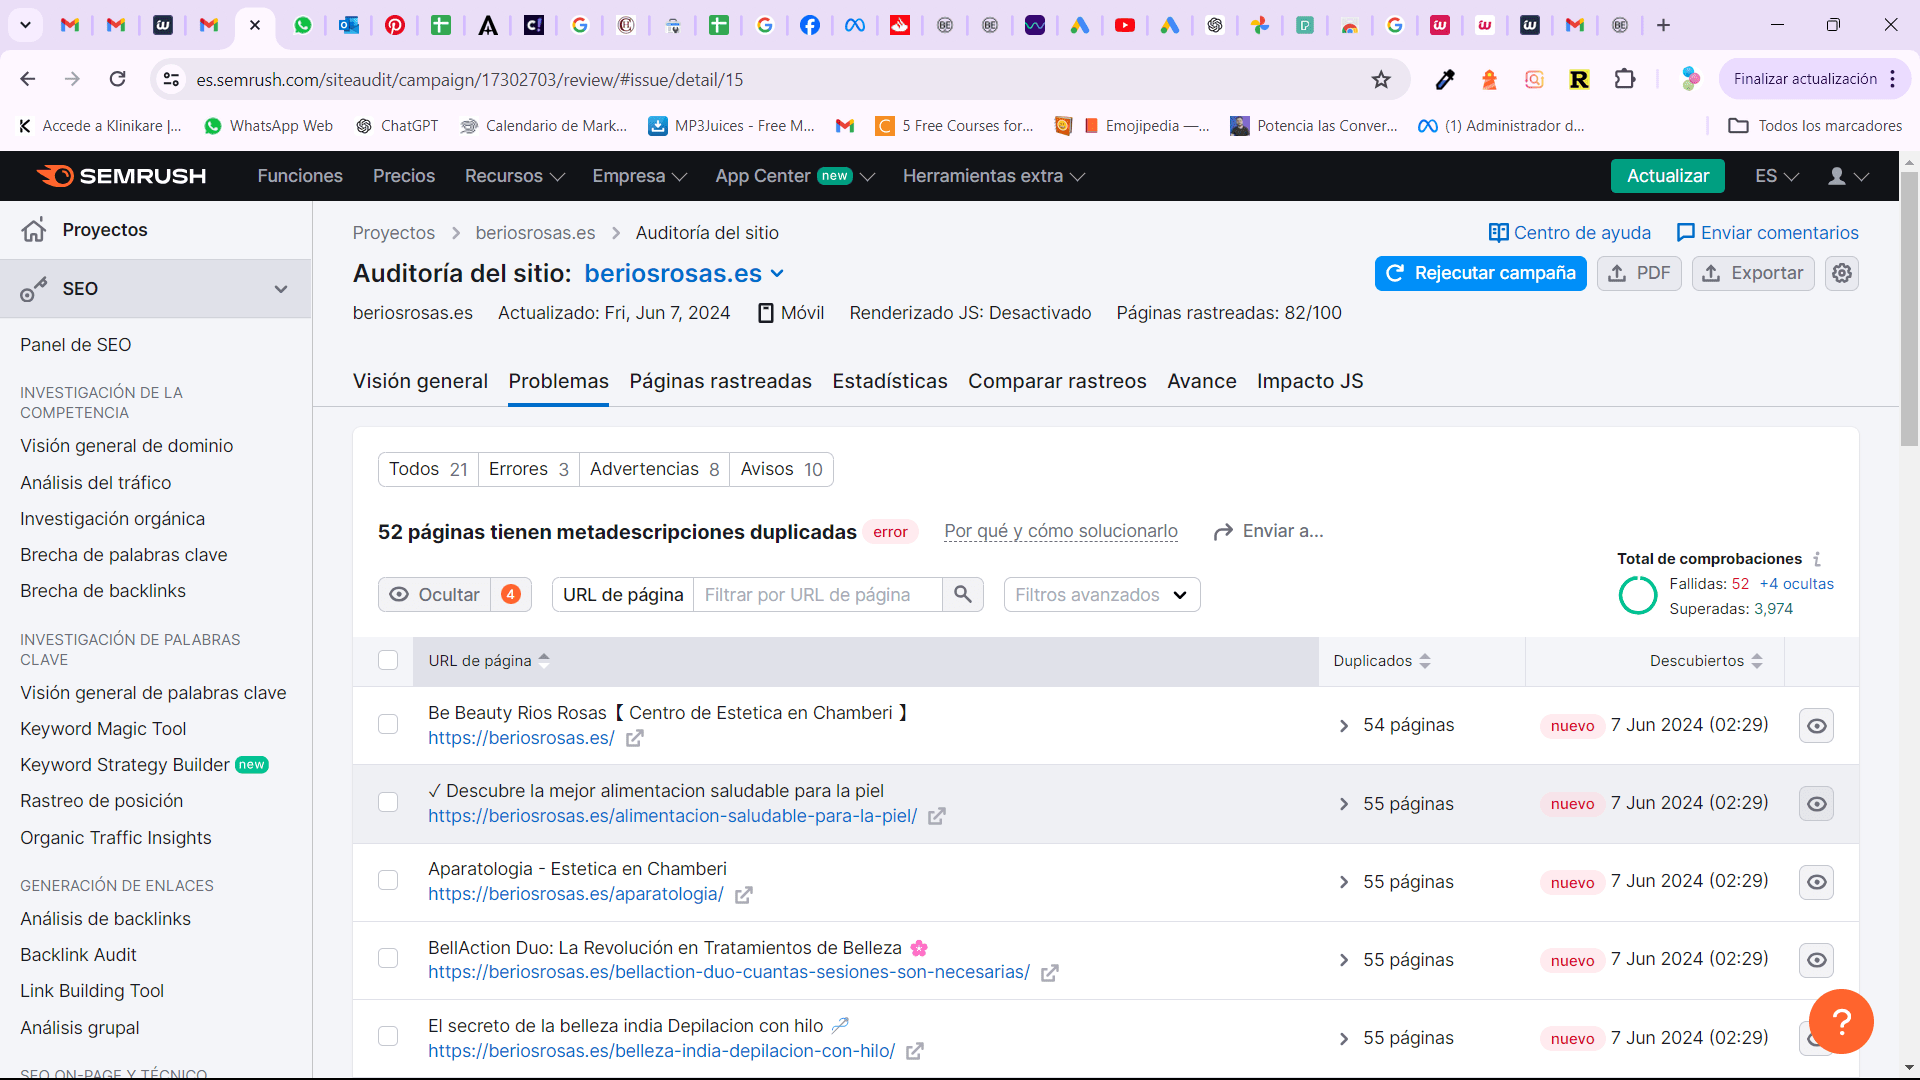
Task: Open browser extensions puzzle icon
Action: 1625,79
